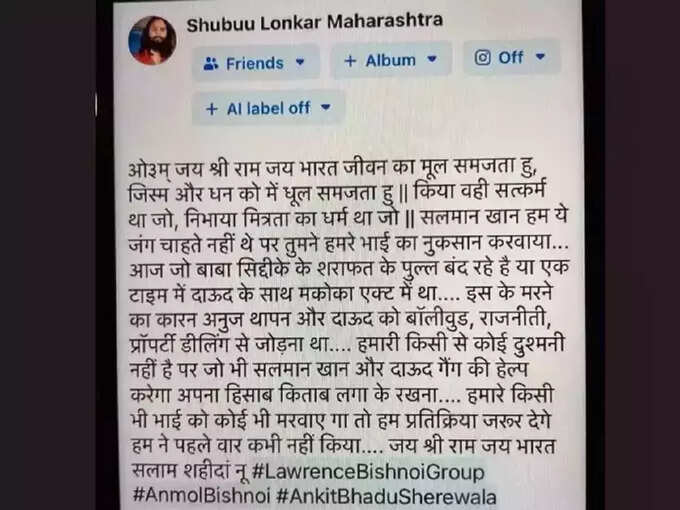Expand the Album dropdown arrow
Image resolution: width=680 pixels, height=510 pixels.
pos(432,59)
